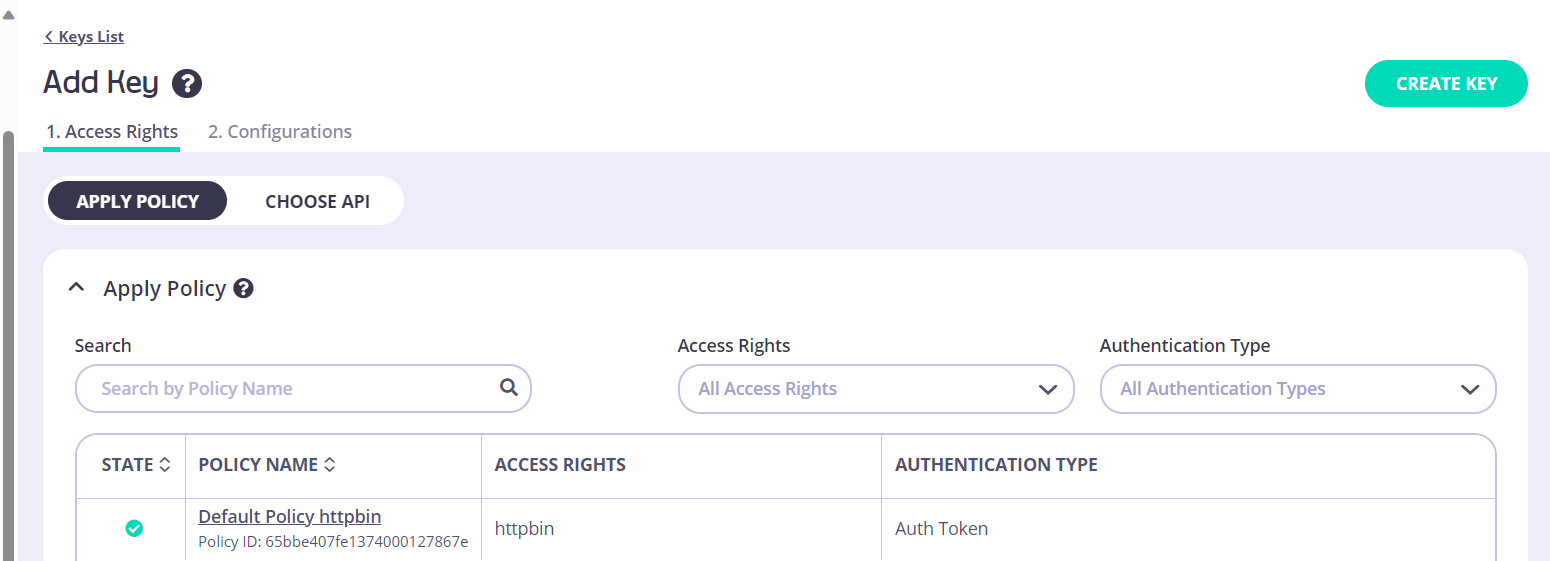
Task: Focus the Search by Policy Name field
Action: click(290, 389)
